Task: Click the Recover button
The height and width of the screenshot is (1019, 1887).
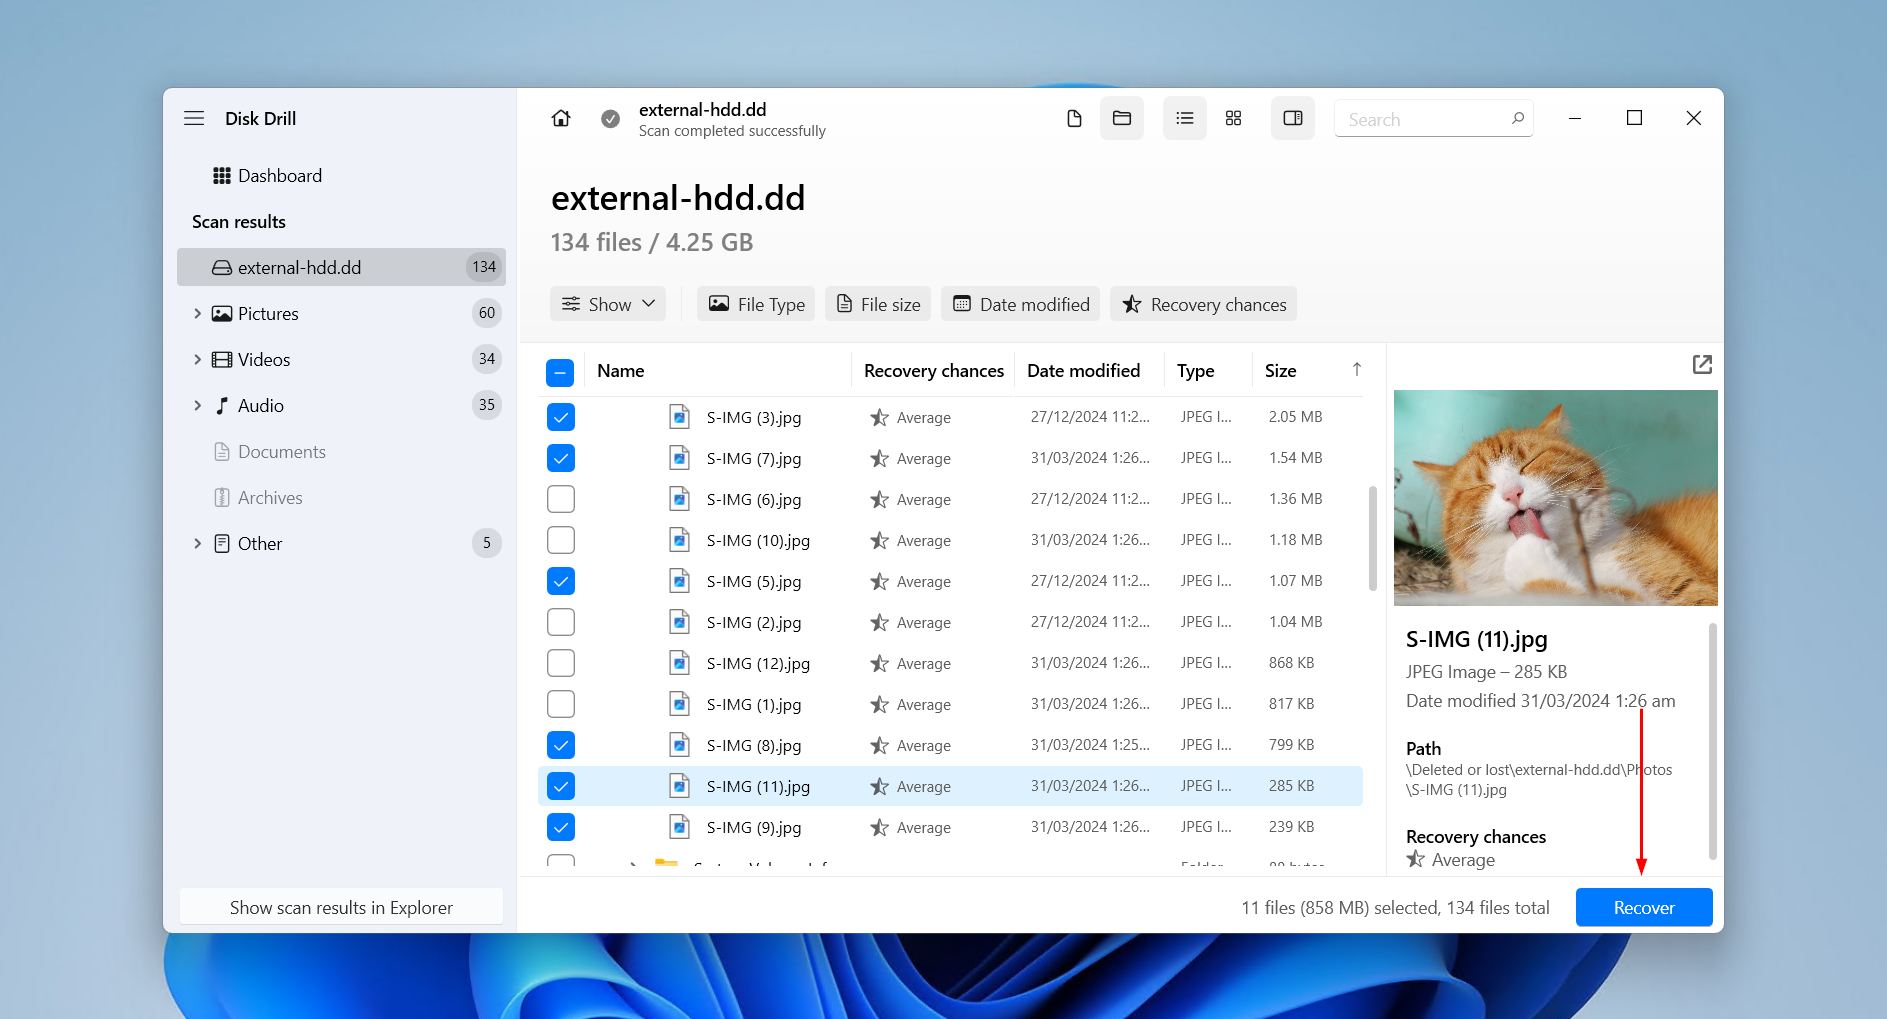Action: [x=1644, y=907]
